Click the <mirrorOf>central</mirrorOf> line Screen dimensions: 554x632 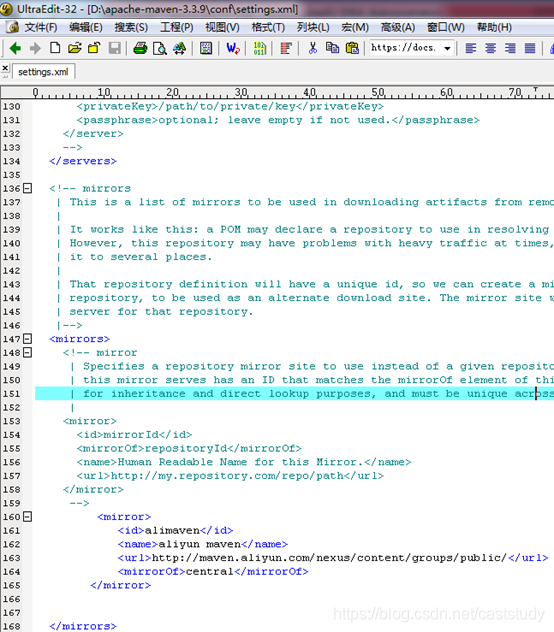pos(213,572)
